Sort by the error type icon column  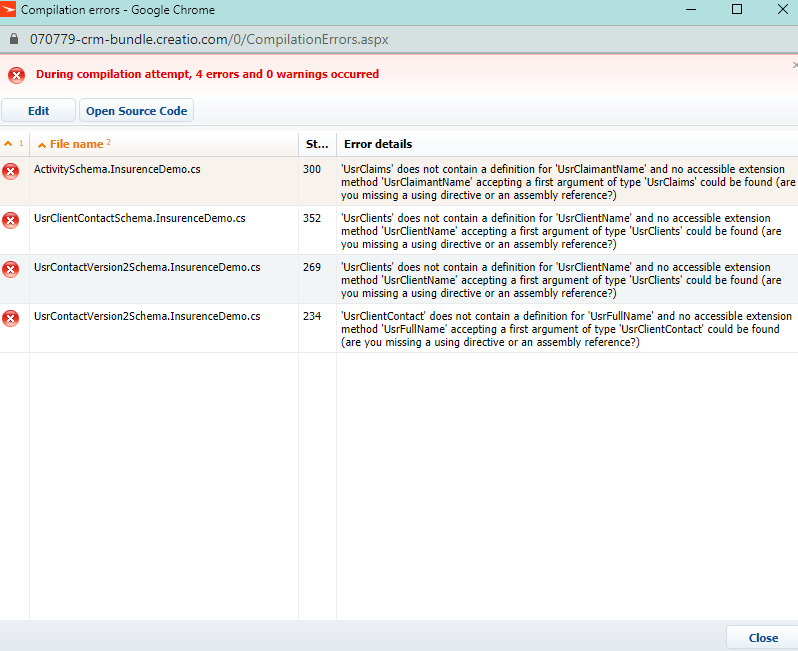(14, 144)
